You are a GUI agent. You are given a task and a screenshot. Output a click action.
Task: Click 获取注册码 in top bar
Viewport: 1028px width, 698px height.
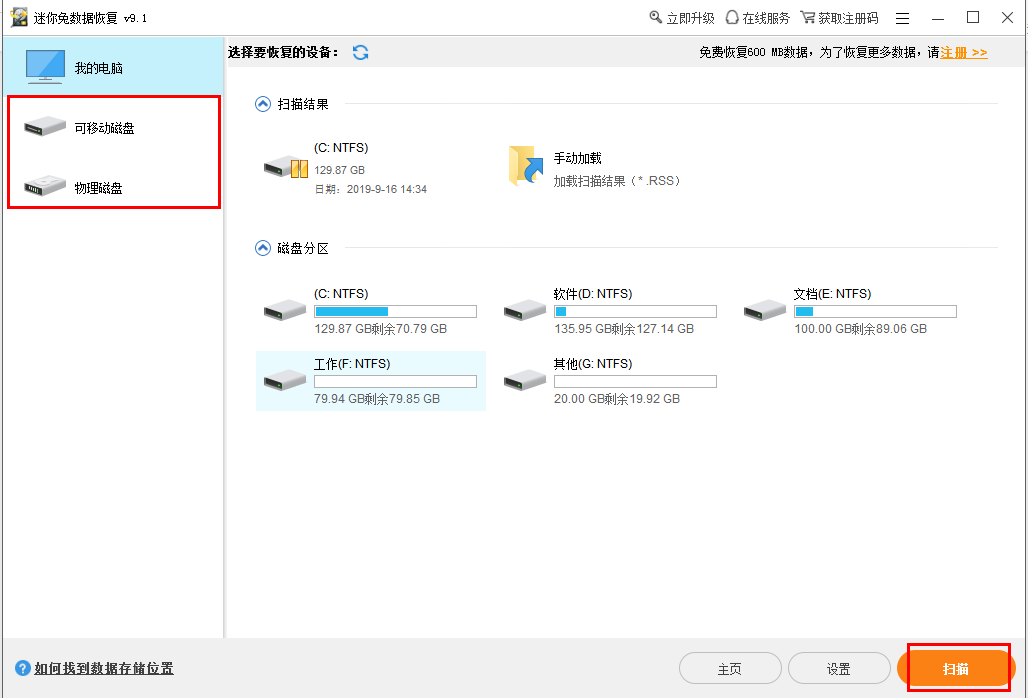(848, 18)
